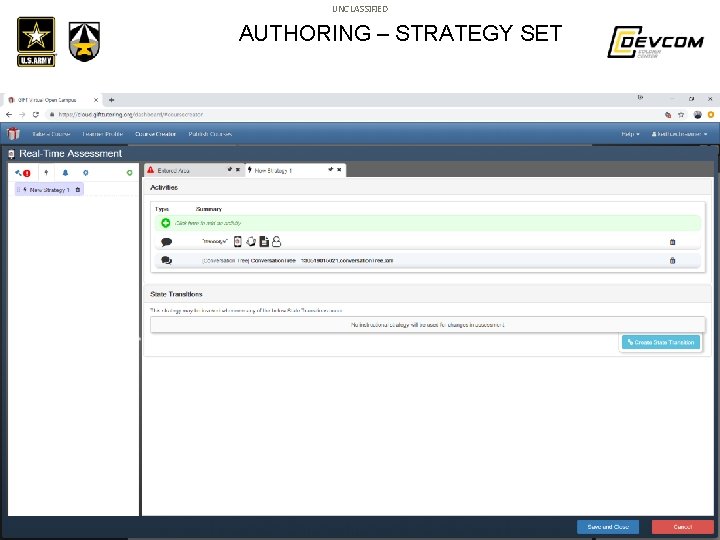Screen dimensions: 720x540
Task: Close the New Strategy 1 tab
Action: coord(339,169)
